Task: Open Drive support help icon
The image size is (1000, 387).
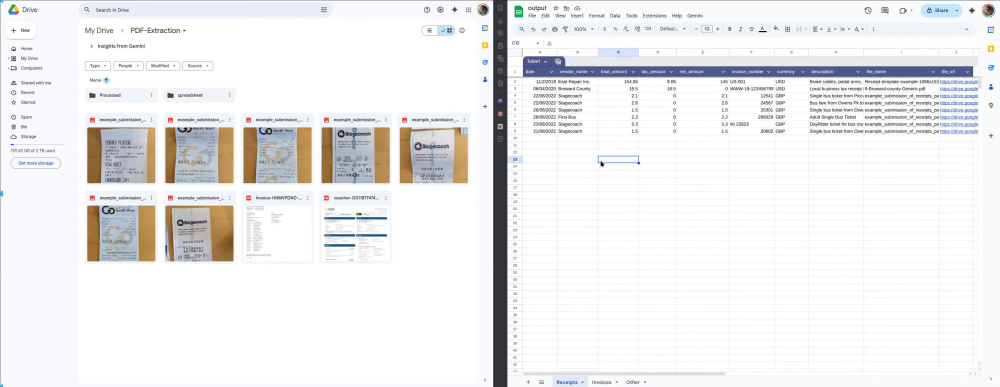Action: [427, 10]
